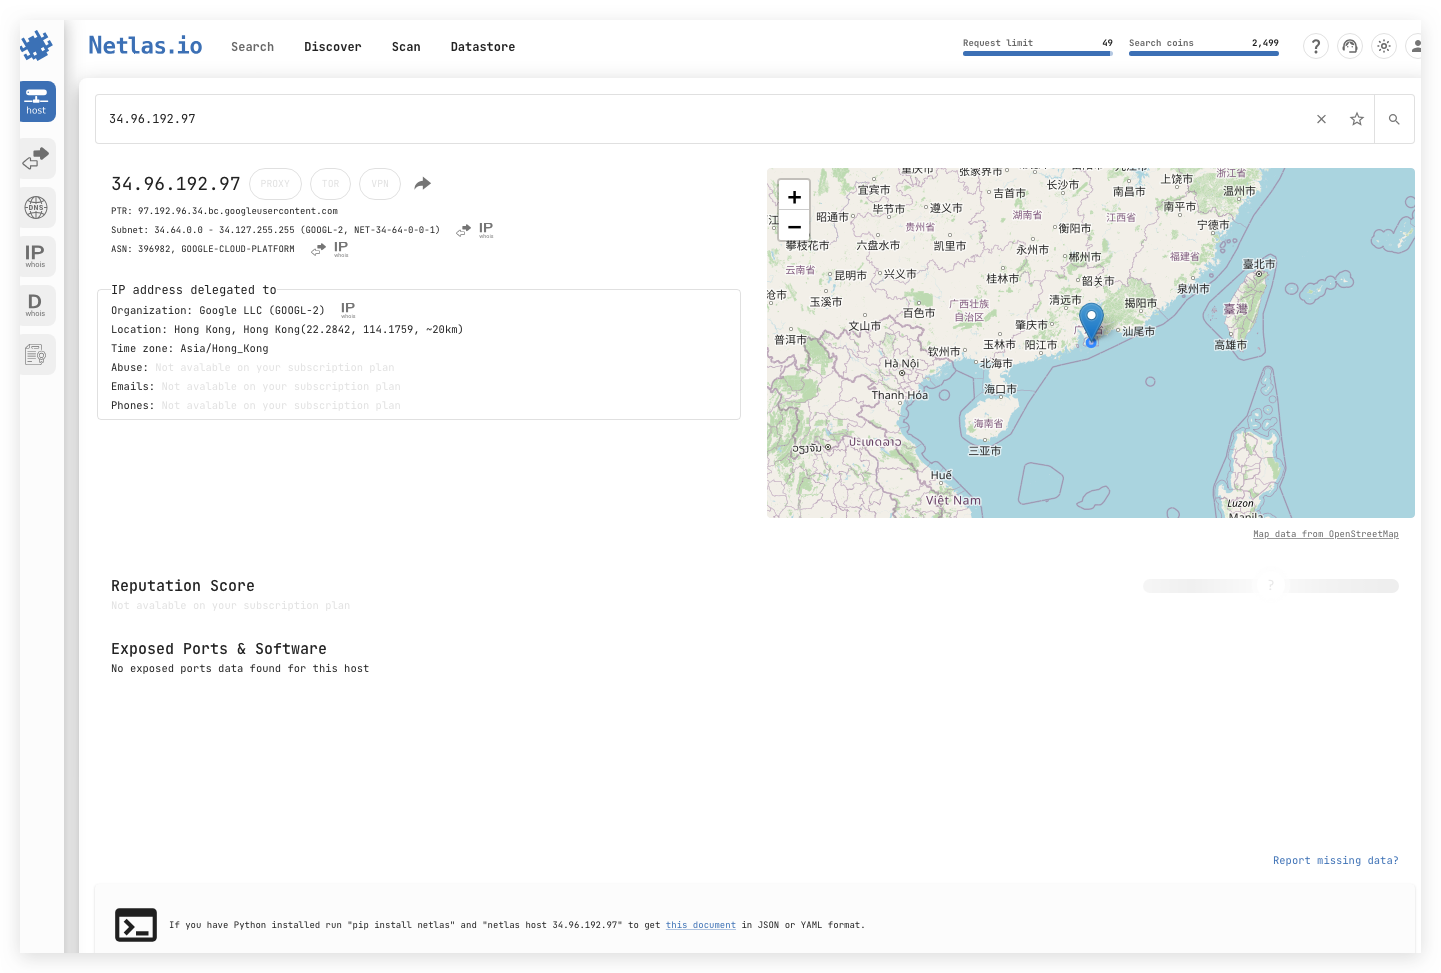Click the Request limit progress bar

pyautogui.click(x=1038, y=53)
